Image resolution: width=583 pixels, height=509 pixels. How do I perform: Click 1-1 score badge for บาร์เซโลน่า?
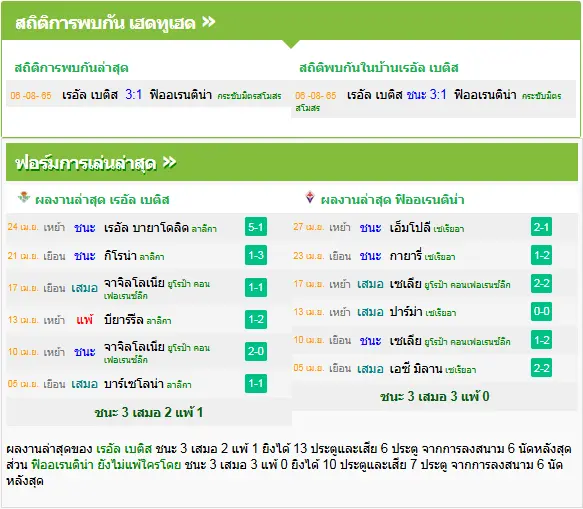click(256, 383)
